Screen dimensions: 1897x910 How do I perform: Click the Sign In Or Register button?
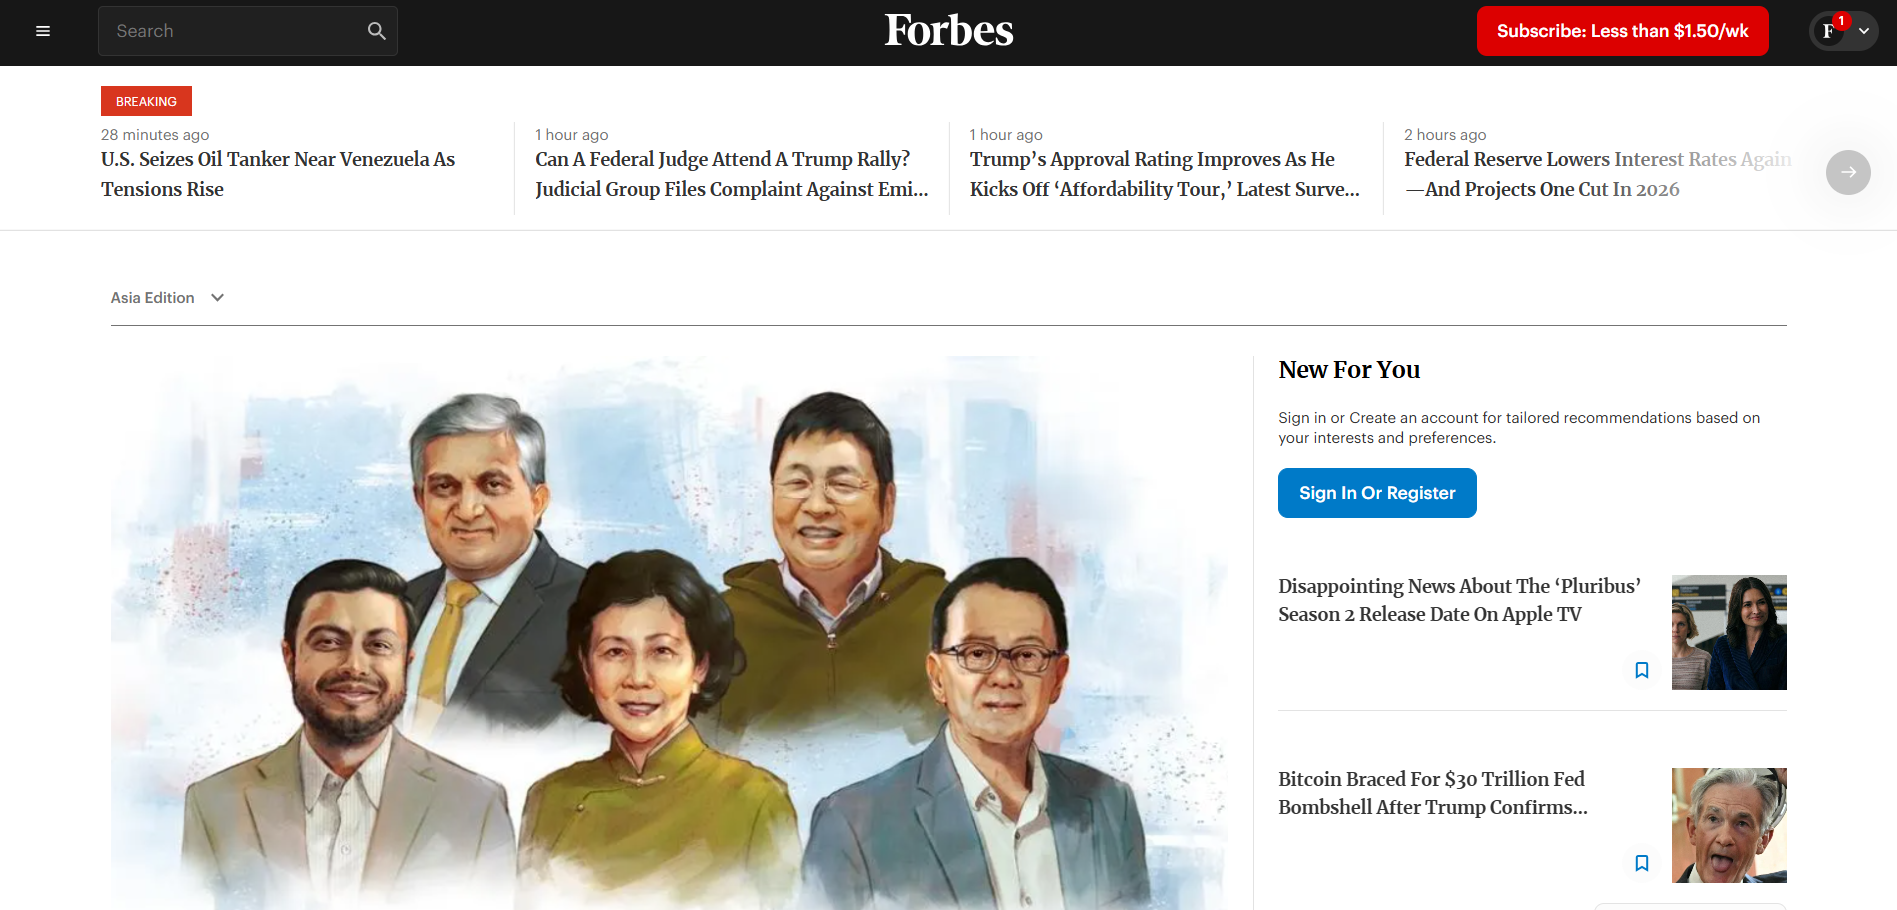pyautogui.click(x=1377, y=493)
